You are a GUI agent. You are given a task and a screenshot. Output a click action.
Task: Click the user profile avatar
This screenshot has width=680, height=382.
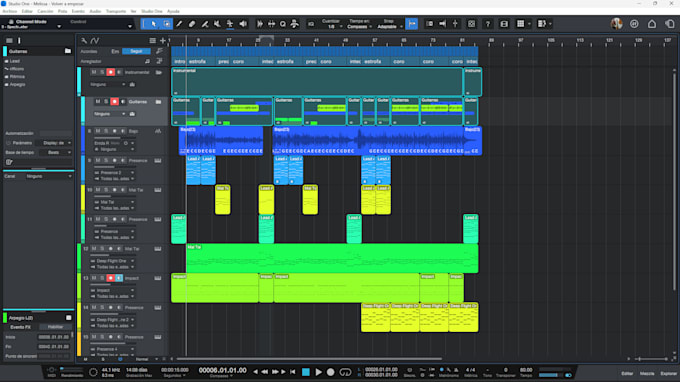pyautogui.click(x=616, y=24)
